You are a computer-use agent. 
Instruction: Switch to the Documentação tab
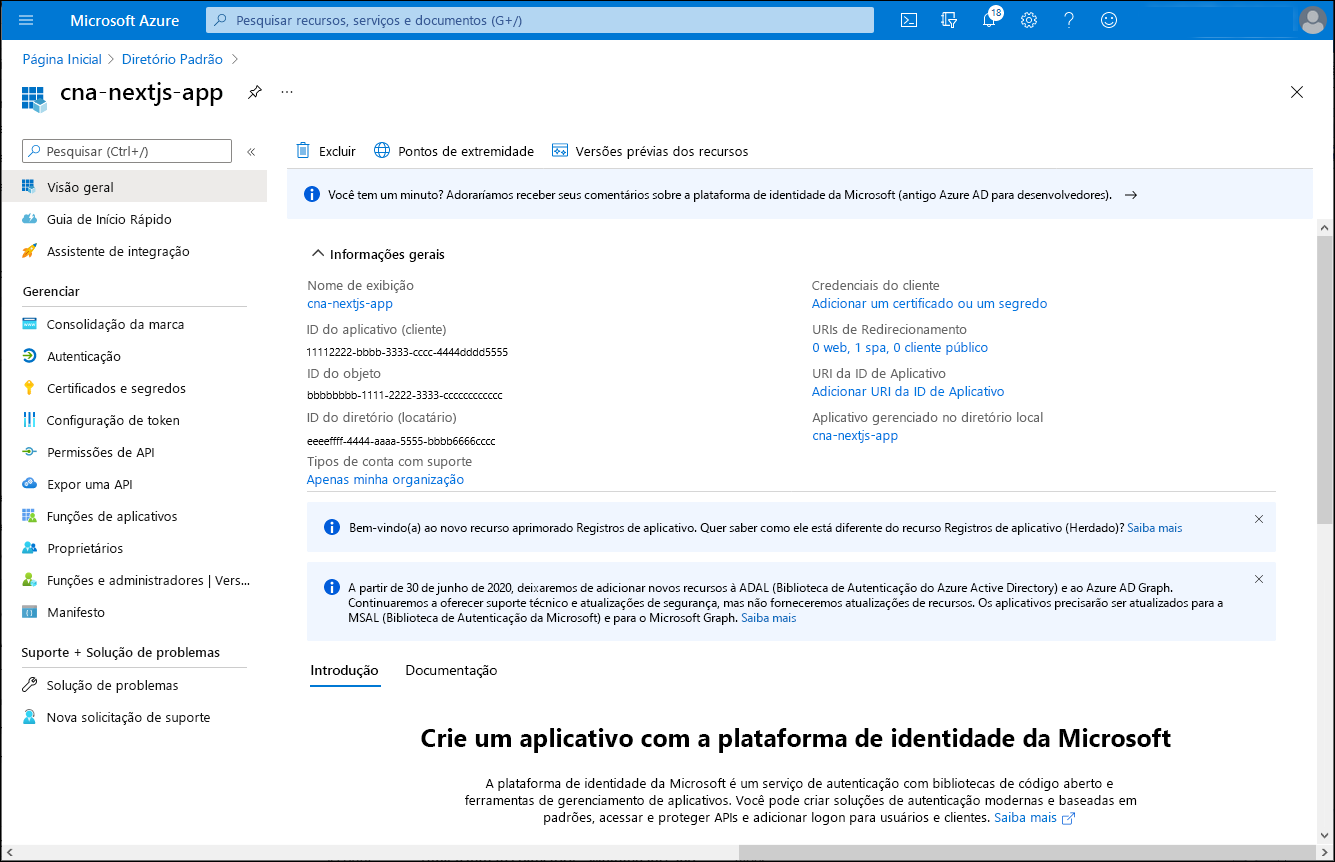click(451, 670)
